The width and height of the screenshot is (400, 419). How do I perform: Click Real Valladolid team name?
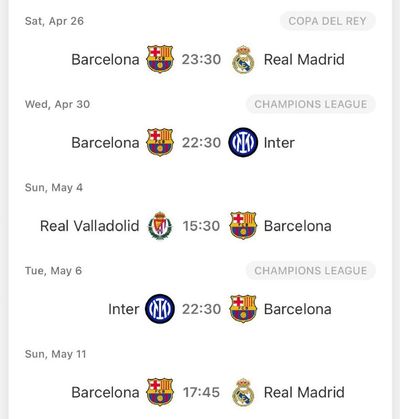(90, 226)
